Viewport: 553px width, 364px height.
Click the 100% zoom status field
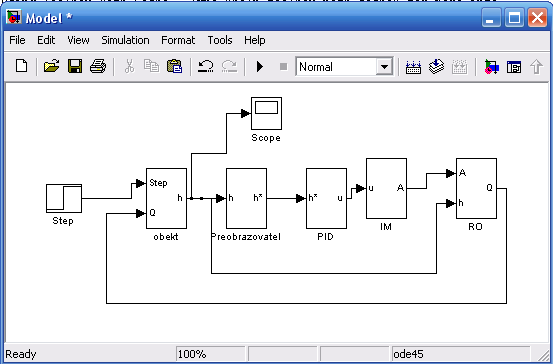(x=210, y=354)
